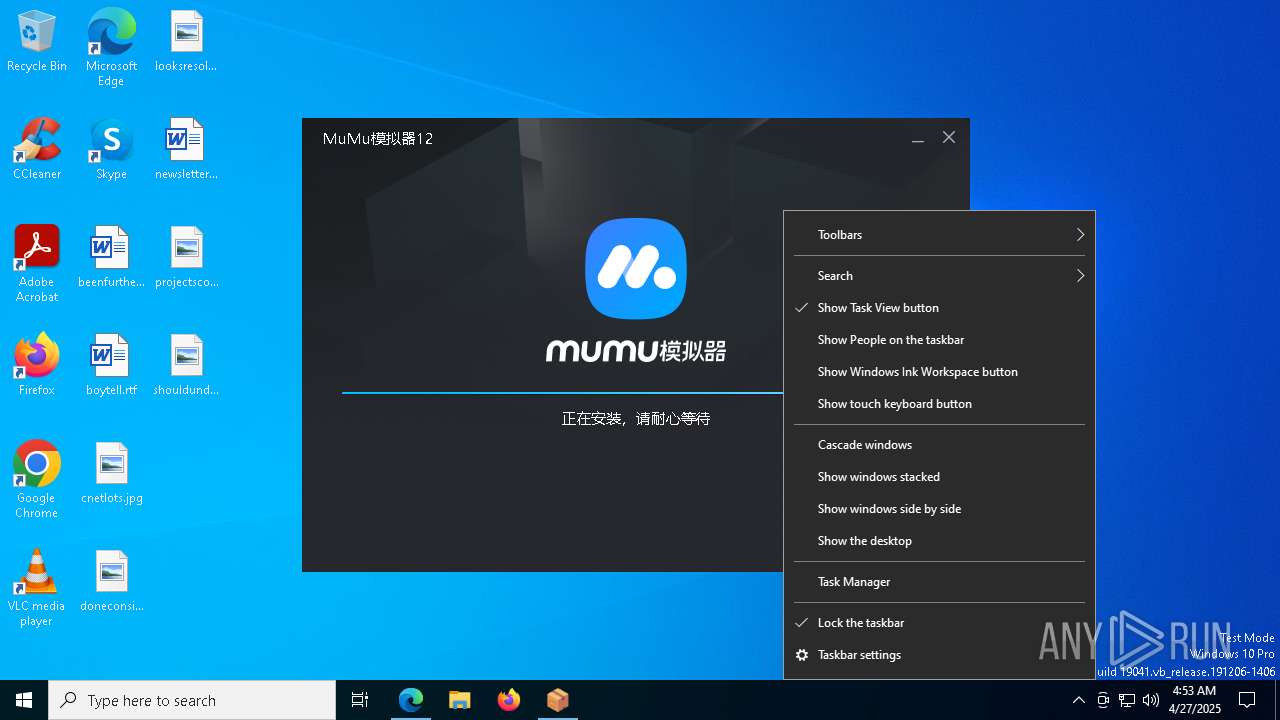
Task: Show hidden system tray icons
Action: tap(1078, 700)
